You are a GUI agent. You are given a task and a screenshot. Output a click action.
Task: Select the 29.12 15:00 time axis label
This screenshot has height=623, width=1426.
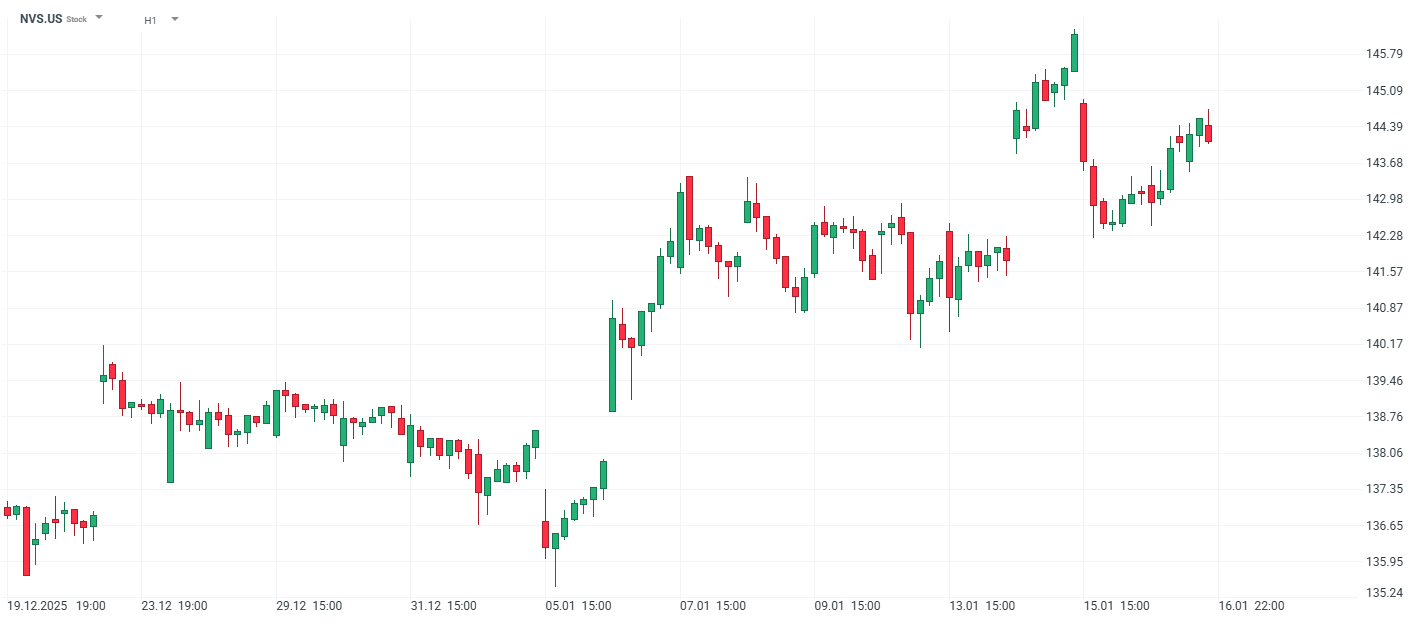pyautogui.click(x=309, y=606)
